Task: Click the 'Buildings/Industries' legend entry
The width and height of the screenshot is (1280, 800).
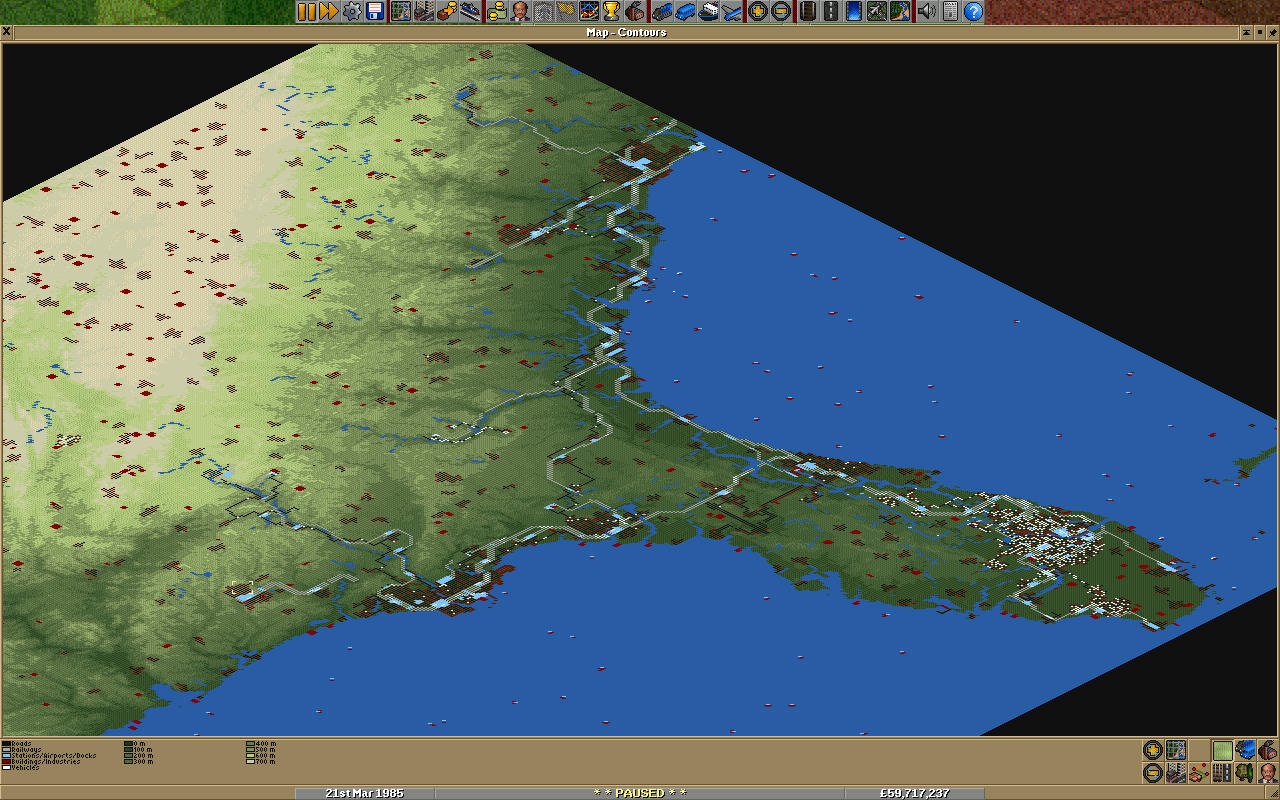Action: tap(41, 762)
